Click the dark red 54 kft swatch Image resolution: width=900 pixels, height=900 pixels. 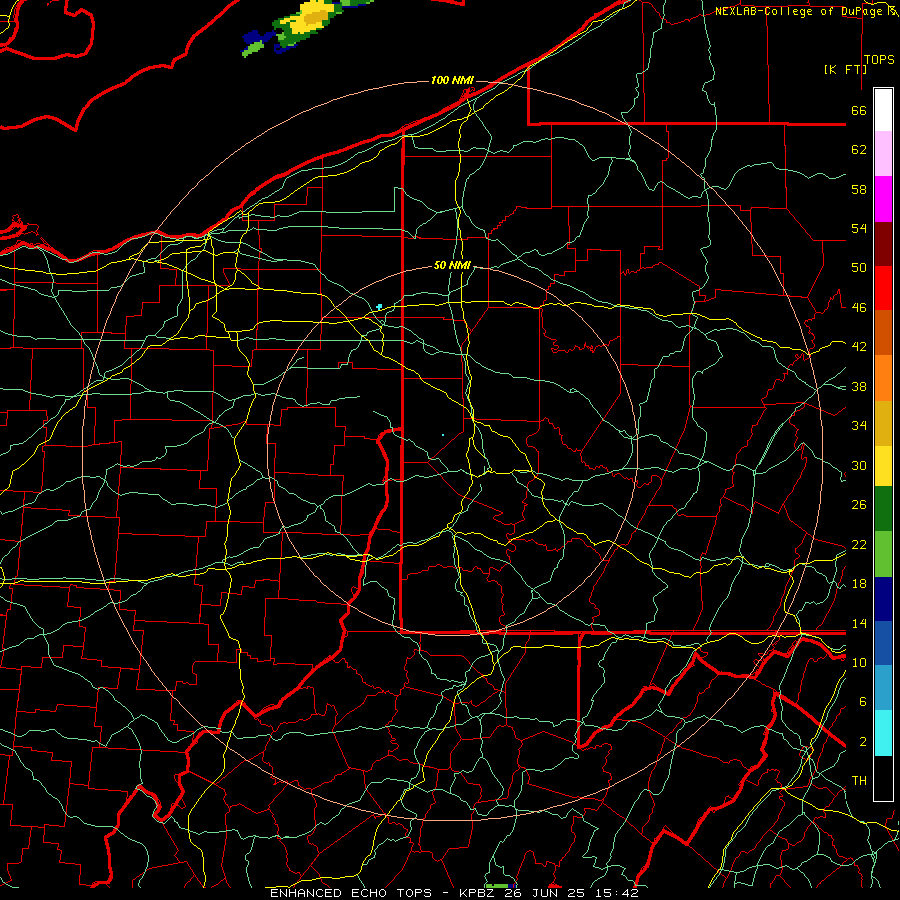tap(883, 244)
